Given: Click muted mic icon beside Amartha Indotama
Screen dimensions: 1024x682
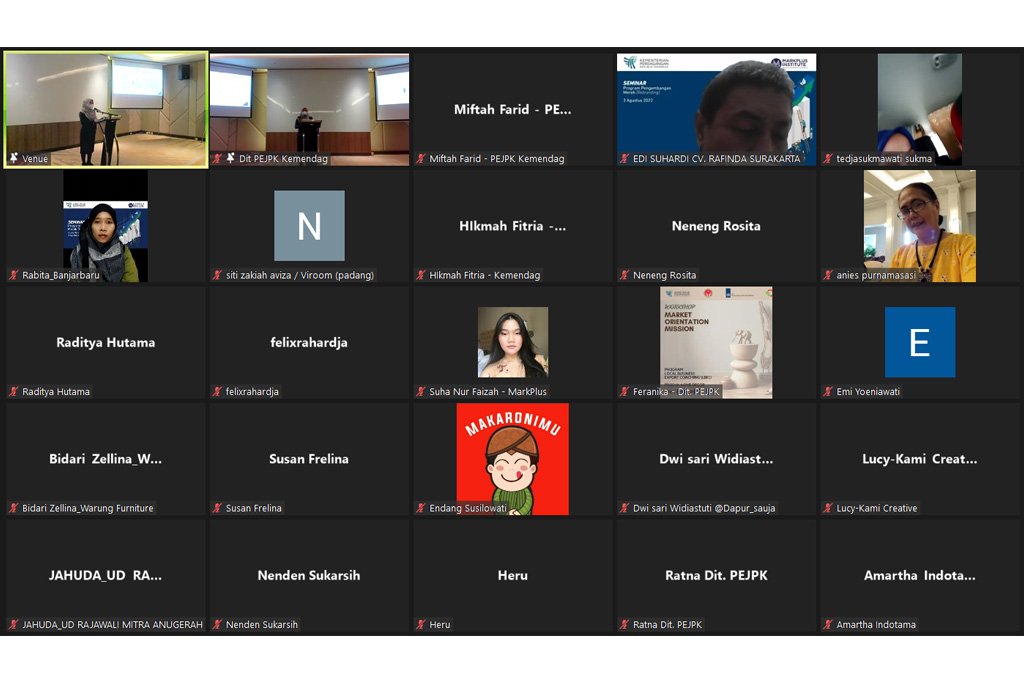Looking at the screenshot, I should point(828,625).
